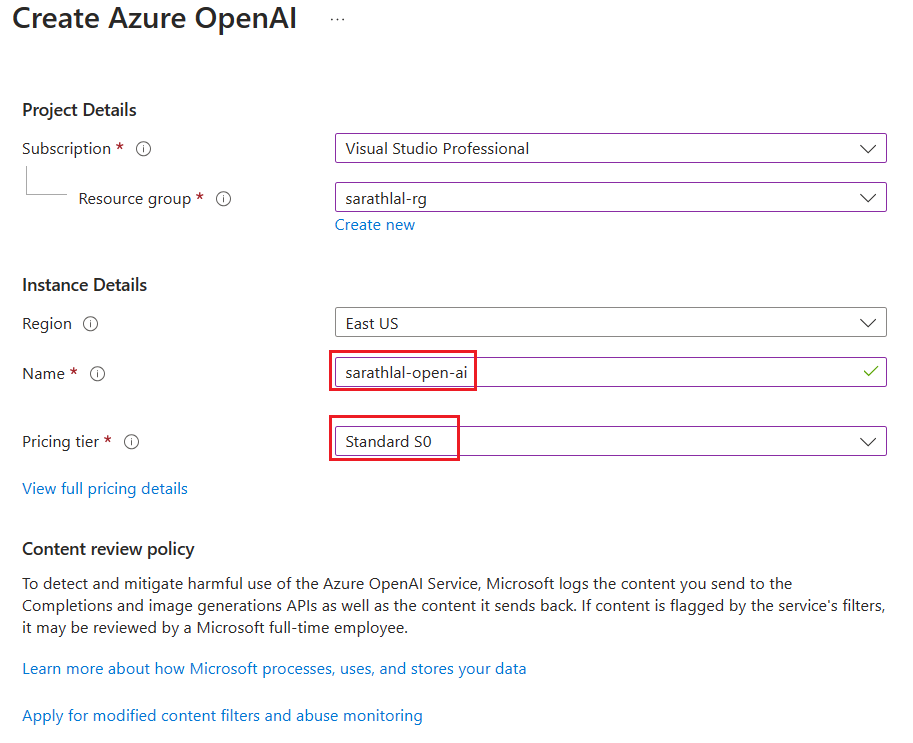This screenshot has width=913, height=743.
Task: Expand the Subscription field chevron arrow
Action: (868, 148)
